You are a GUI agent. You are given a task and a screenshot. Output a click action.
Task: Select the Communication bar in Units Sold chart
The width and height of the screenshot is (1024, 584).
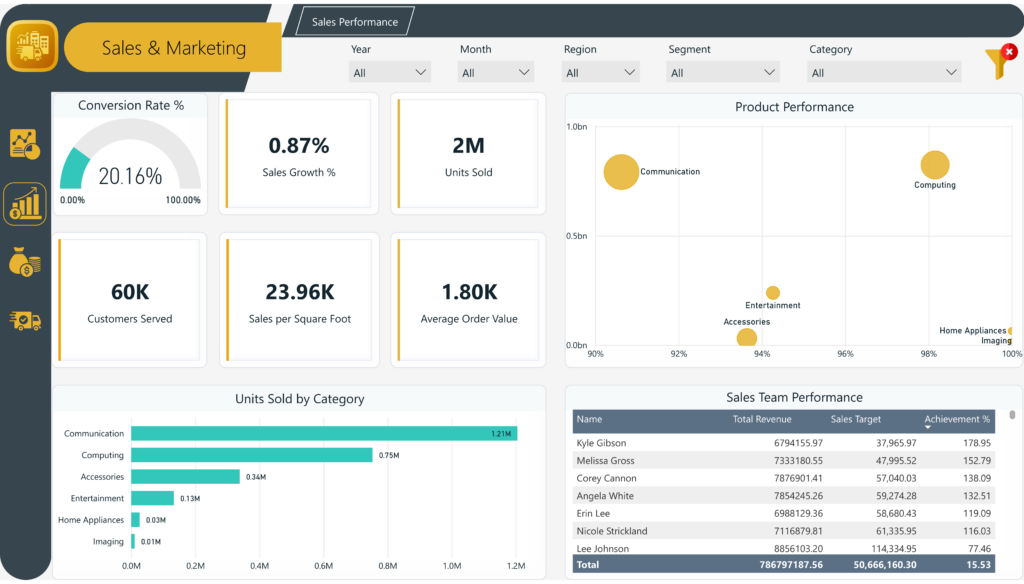pyautogui.click(x=323, y=434)
